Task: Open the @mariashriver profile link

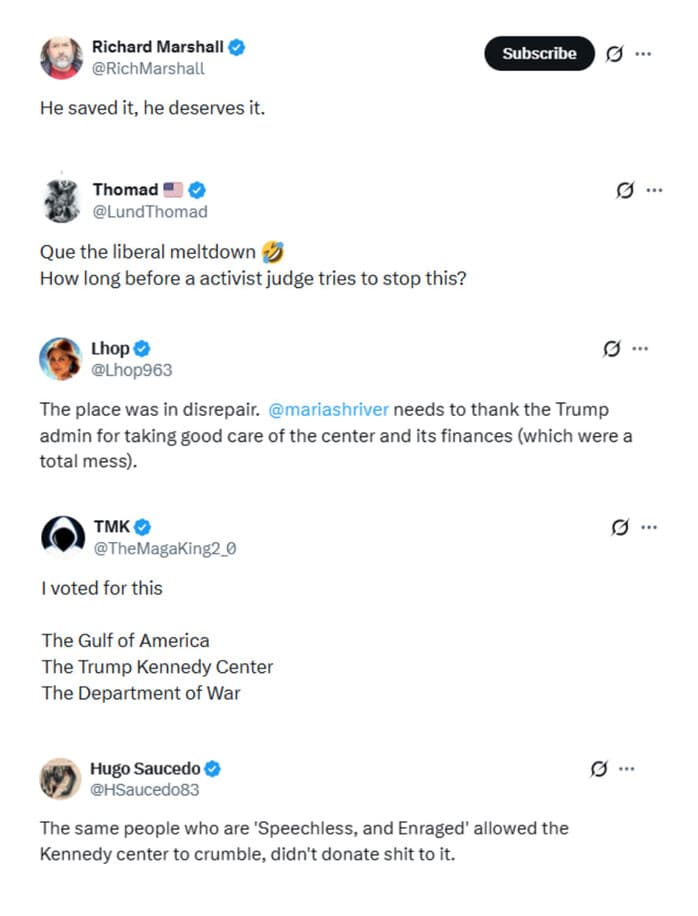Action: click(x=328, y=409)
